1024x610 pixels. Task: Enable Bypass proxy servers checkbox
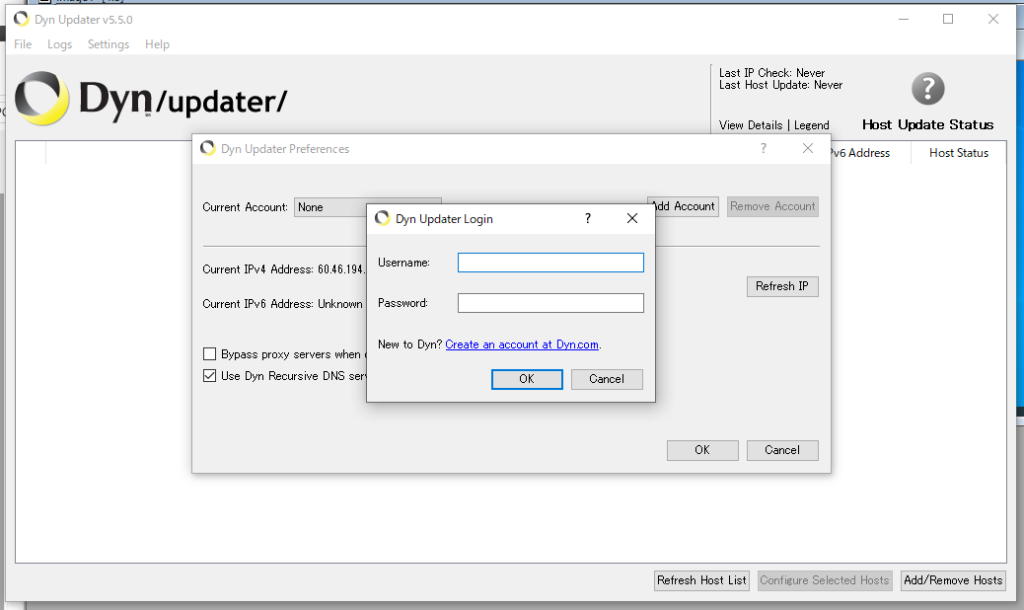(x=210, y=354)
